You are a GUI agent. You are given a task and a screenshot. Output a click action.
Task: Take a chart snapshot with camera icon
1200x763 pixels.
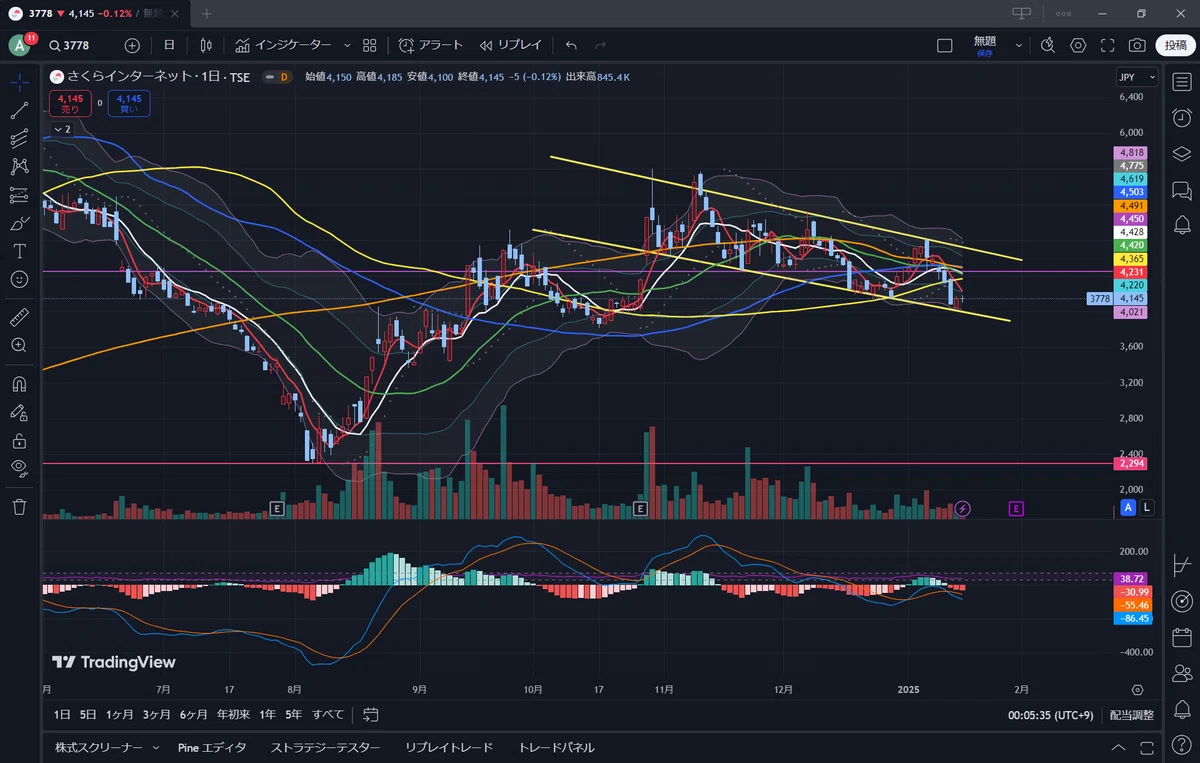pyautogui.click(x=1137, y=45)
